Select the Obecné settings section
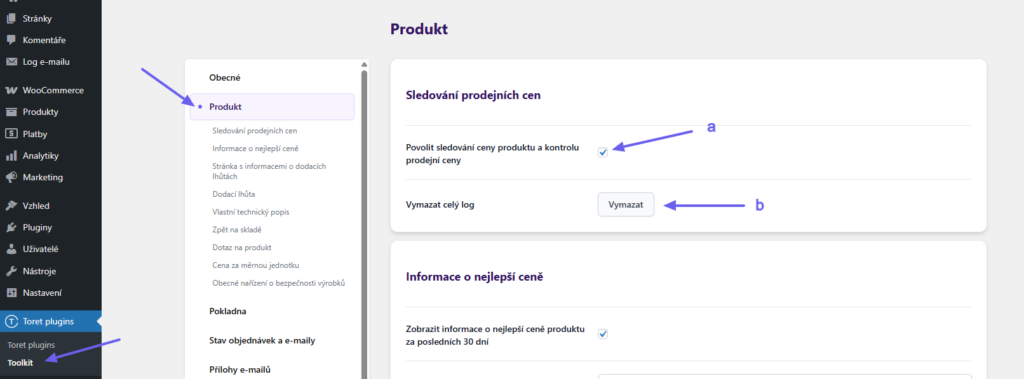1024x379 pixels. click(225, 78)
